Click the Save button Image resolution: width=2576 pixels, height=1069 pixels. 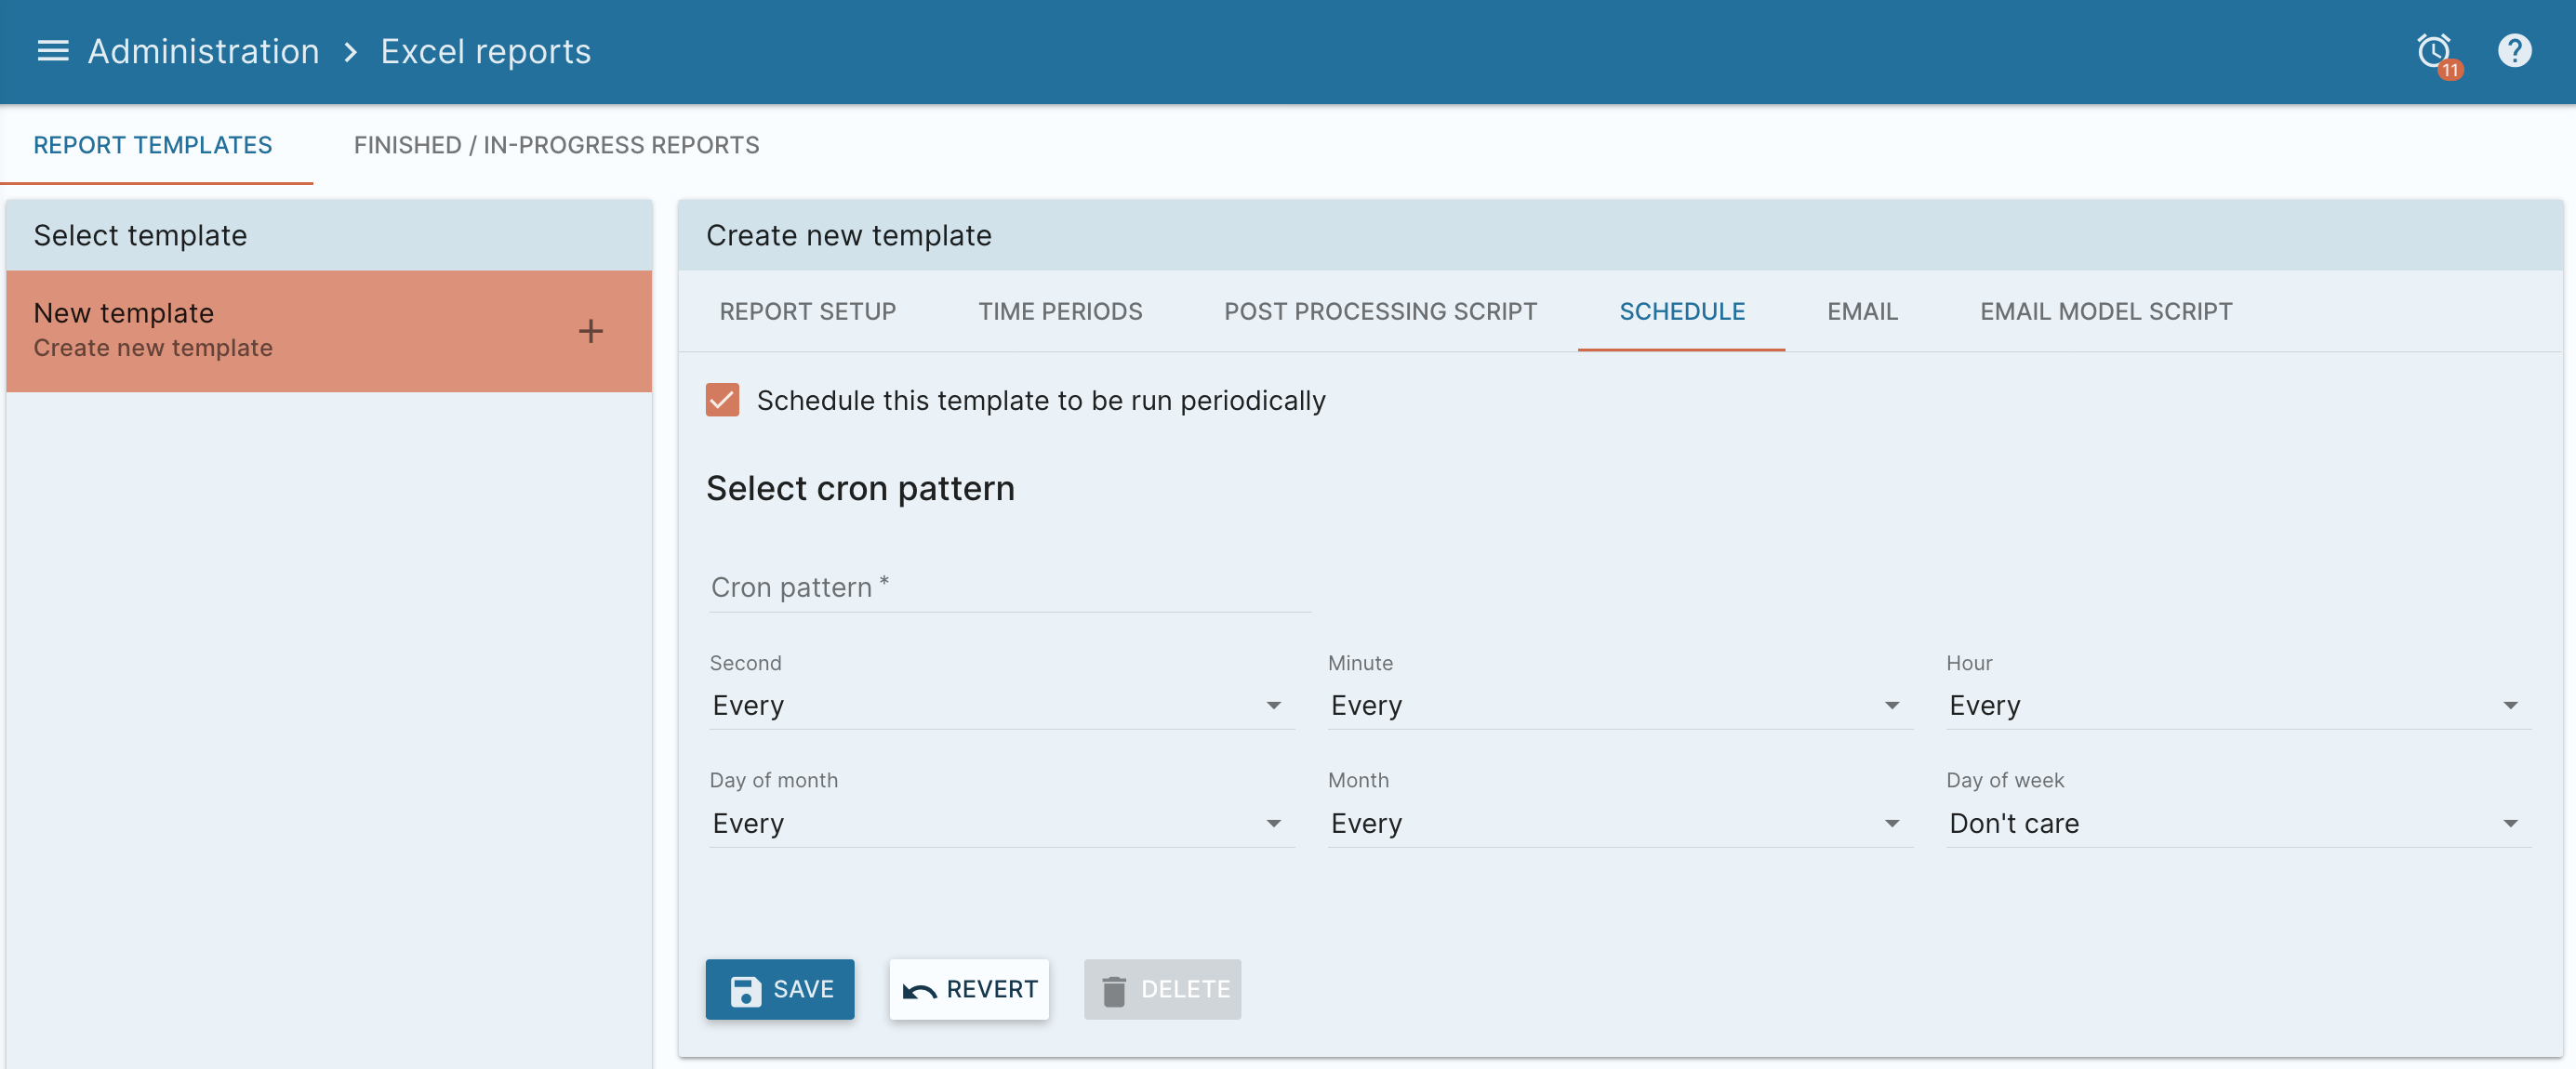780,989
